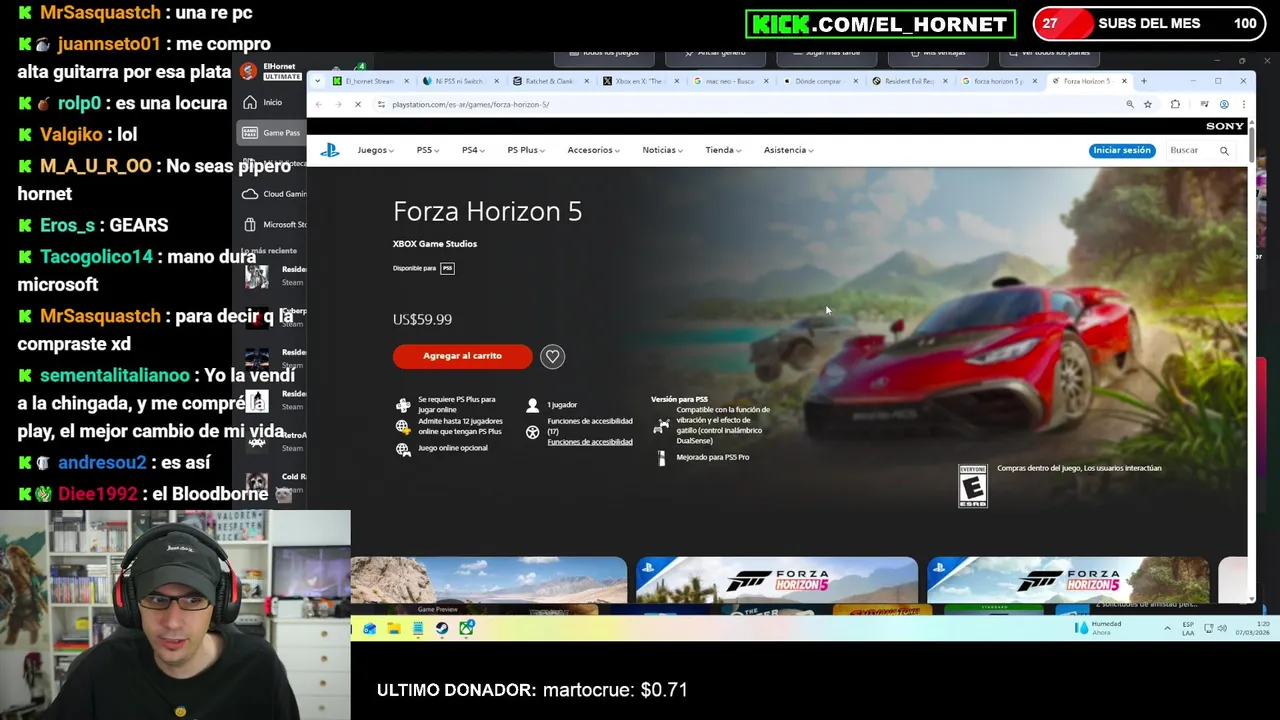Click the US$59.99 price text

pos(422,319)
